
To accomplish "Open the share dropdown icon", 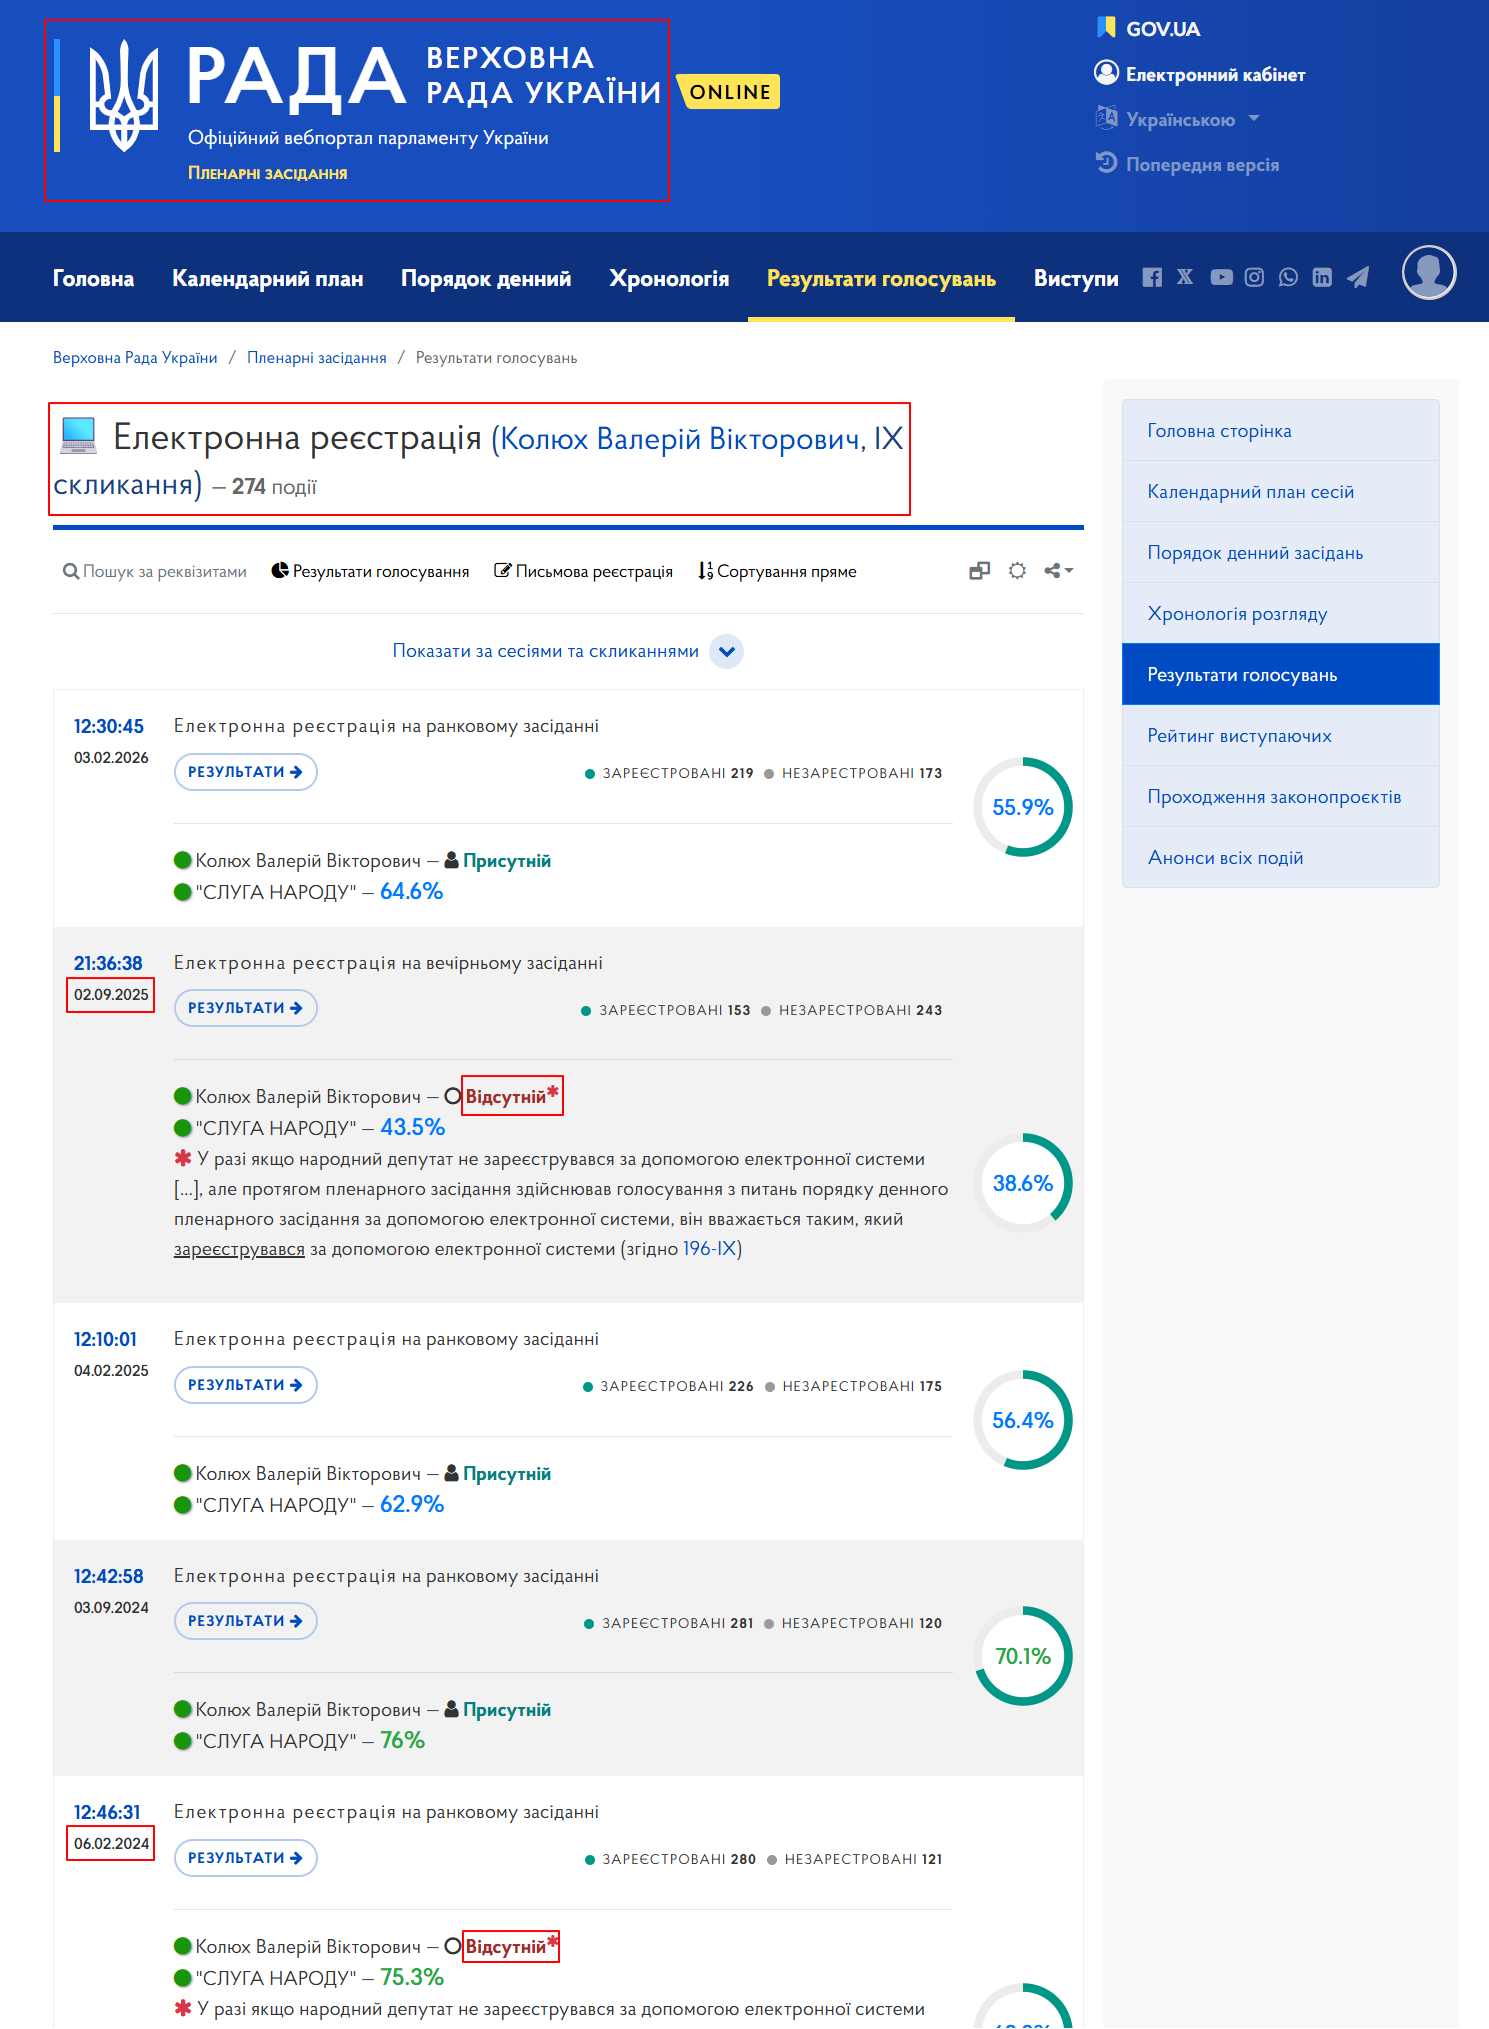I will (x=1058, y=571).
